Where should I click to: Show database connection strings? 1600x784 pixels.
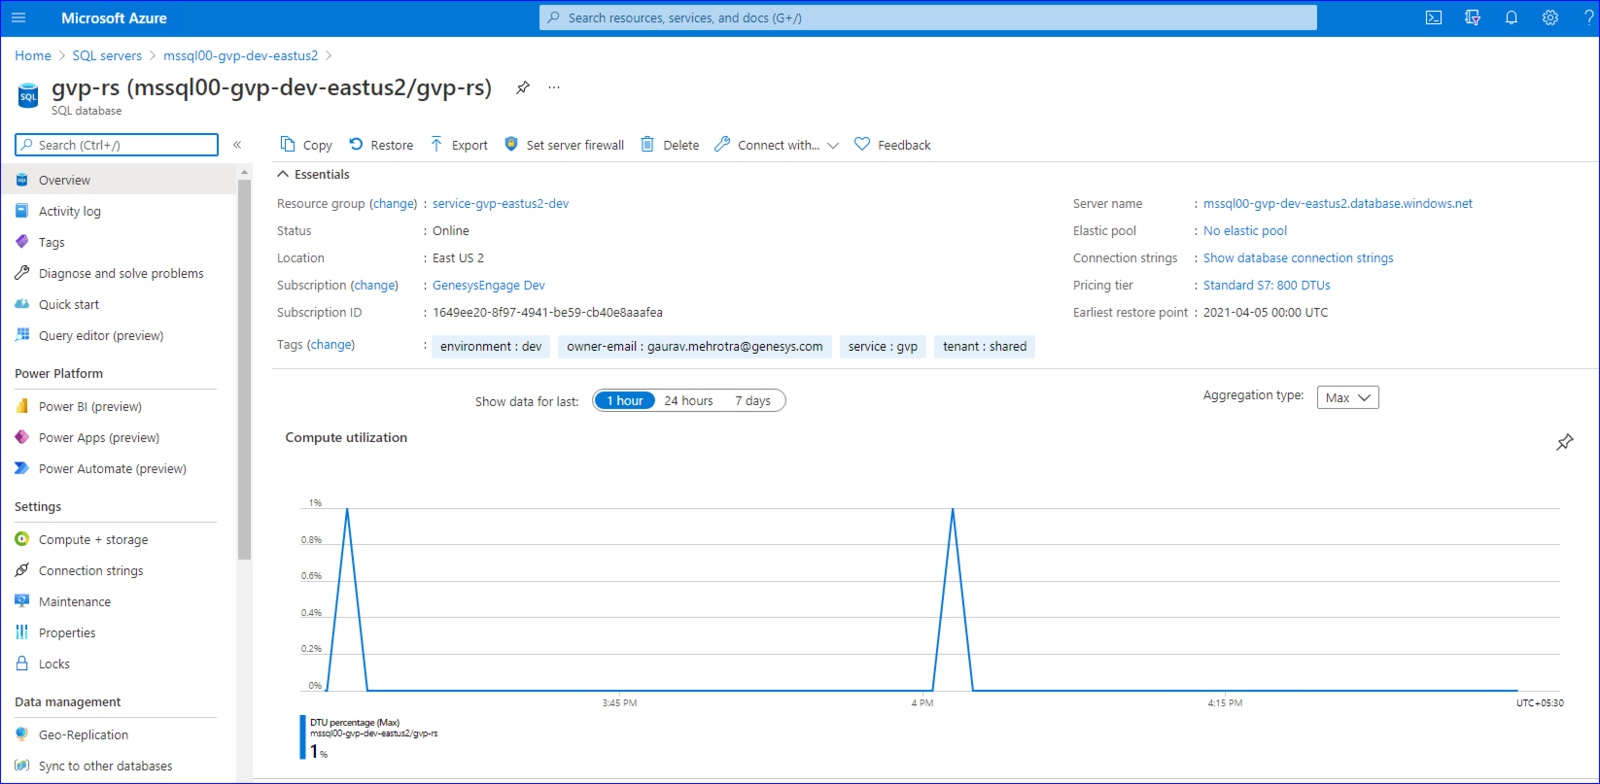point(1298,258)
